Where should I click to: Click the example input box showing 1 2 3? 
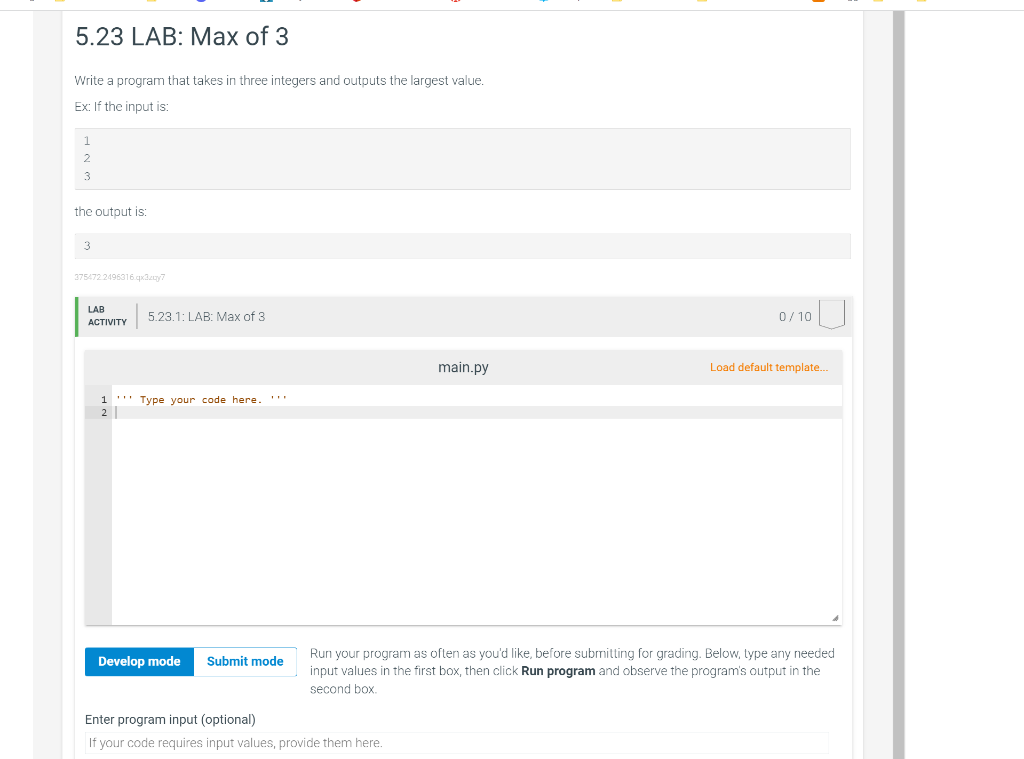(462, 158)
